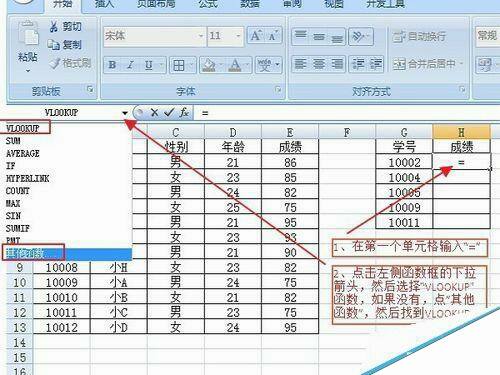
Task: Open the borders button in font group
Action: 179,65
